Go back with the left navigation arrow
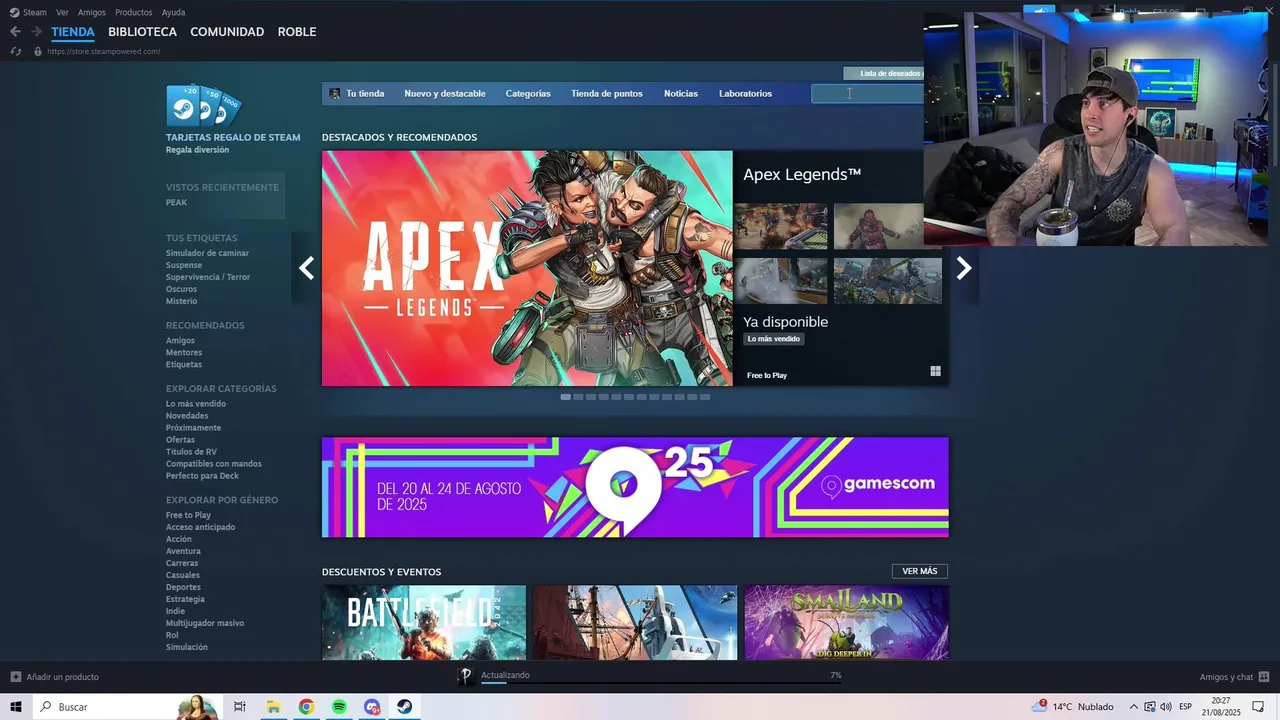The image size is (1280, 720). [x=15, y=32]
